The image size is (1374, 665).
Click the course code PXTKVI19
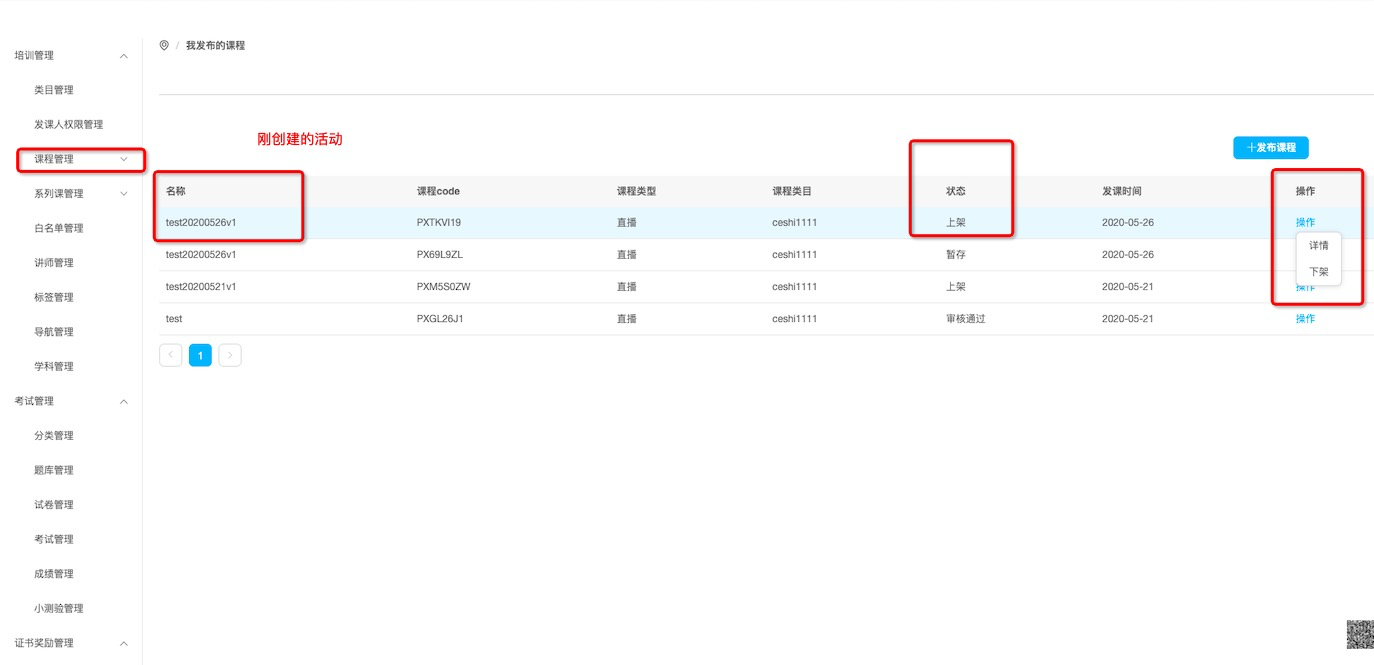tap(439, 222)
